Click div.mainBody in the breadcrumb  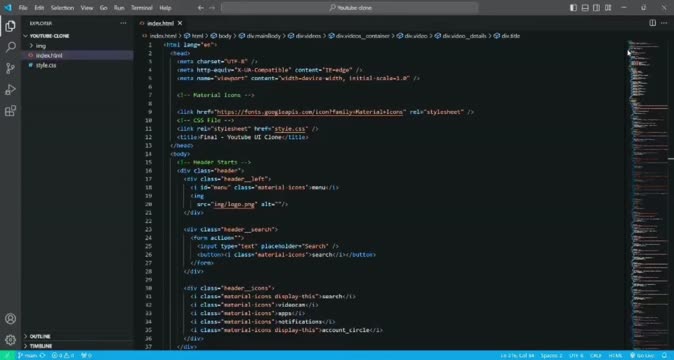[x=263, y=36]
